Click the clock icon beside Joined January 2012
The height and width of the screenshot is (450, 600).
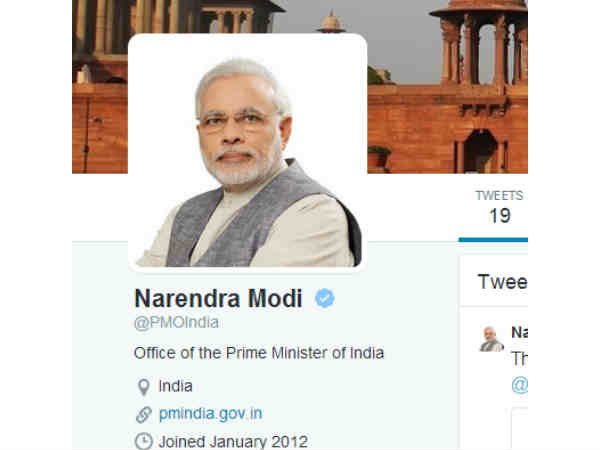click(143, 441)
